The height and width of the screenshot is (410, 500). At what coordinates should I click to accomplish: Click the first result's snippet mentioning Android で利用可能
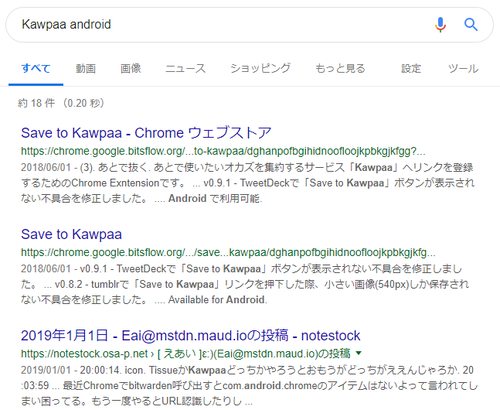pos(247,183)
